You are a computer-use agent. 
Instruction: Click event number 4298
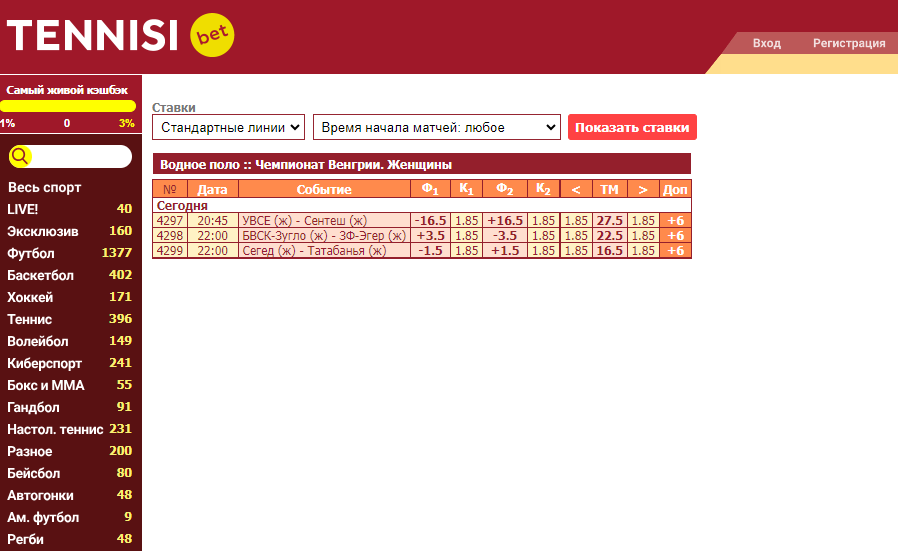click(x=170, y=235)
